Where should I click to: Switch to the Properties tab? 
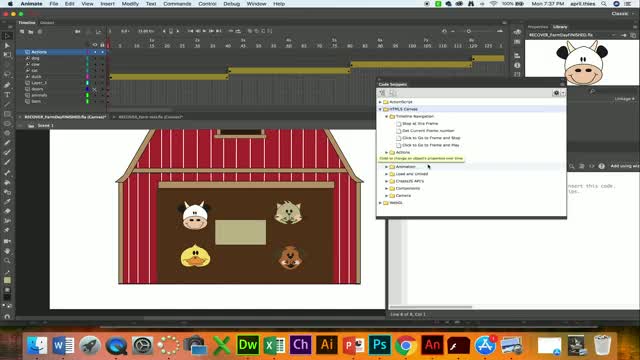click(538, 27)
